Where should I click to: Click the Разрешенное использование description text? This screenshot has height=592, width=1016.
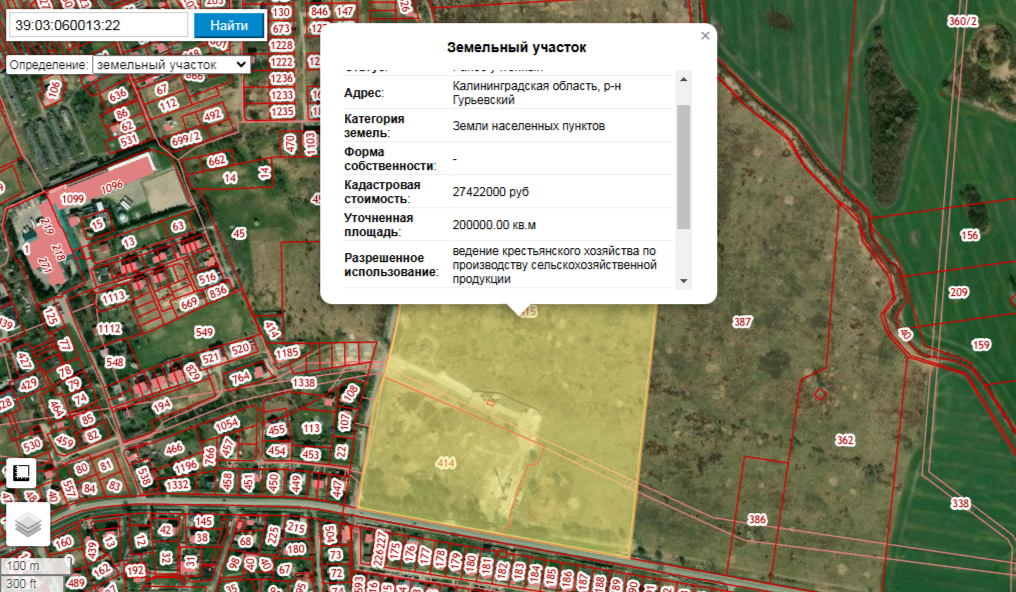[553, 265]
